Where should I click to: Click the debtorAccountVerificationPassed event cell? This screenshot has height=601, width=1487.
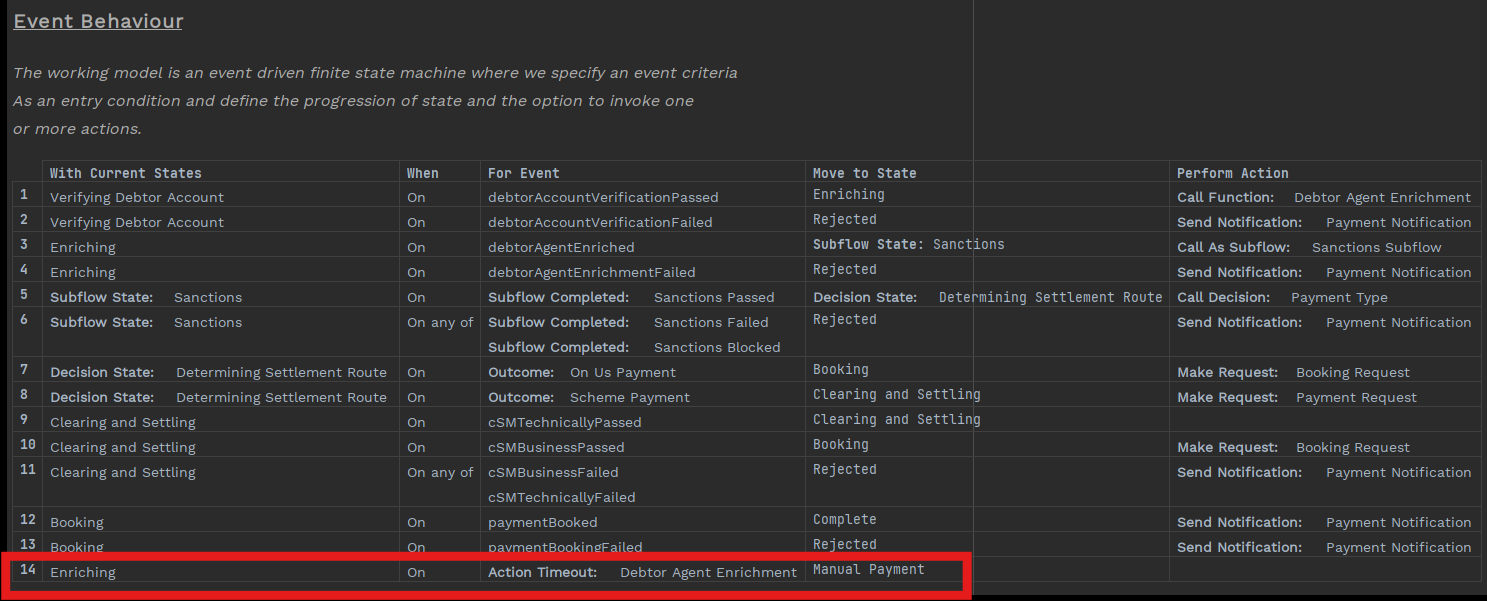point(603,198)
